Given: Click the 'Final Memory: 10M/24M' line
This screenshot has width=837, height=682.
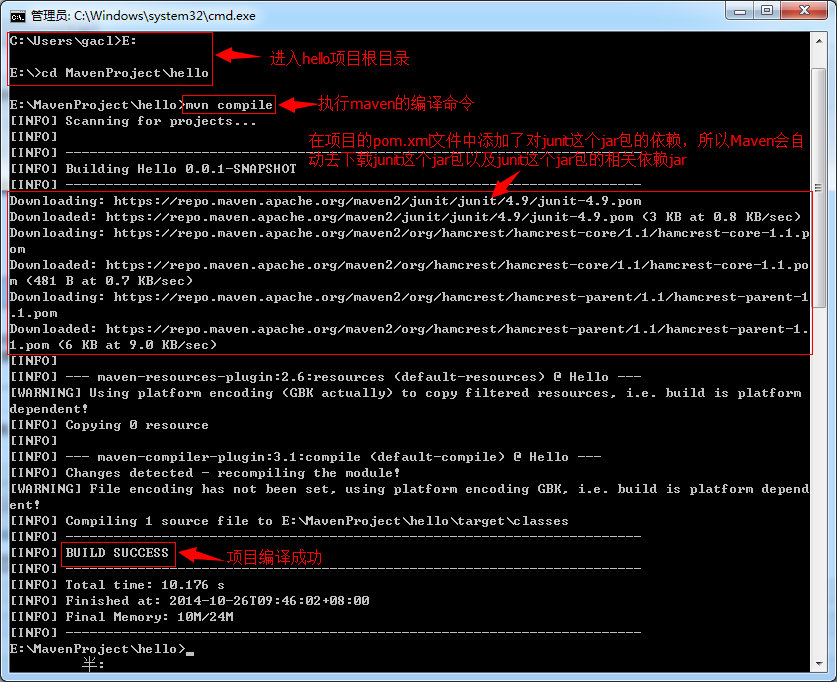Looking at the screenshot, I should pos(121,617).
